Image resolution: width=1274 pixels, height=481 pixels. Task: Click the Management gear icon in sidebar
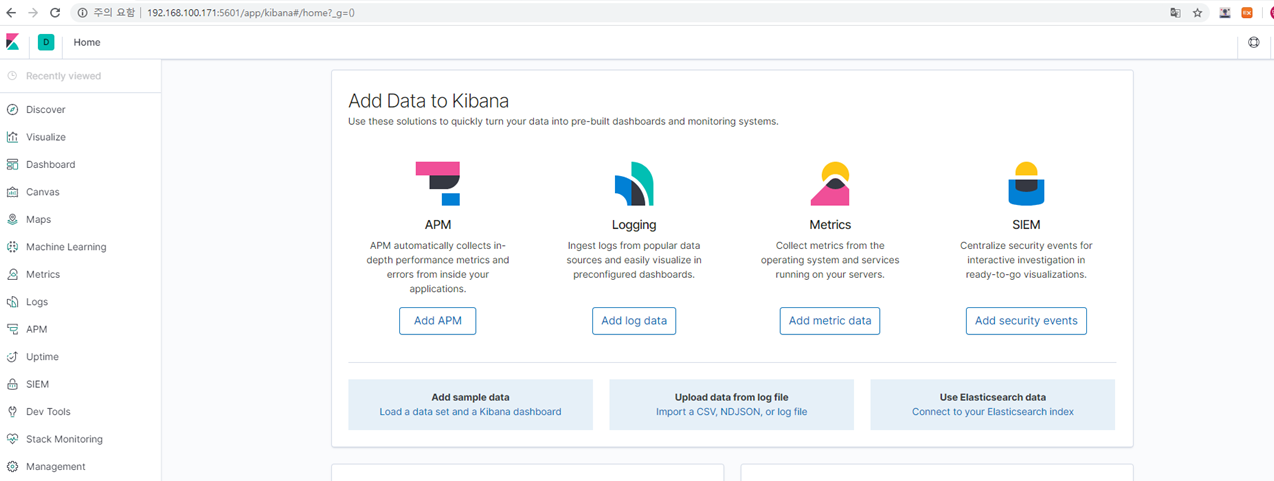tap(12, 467)
